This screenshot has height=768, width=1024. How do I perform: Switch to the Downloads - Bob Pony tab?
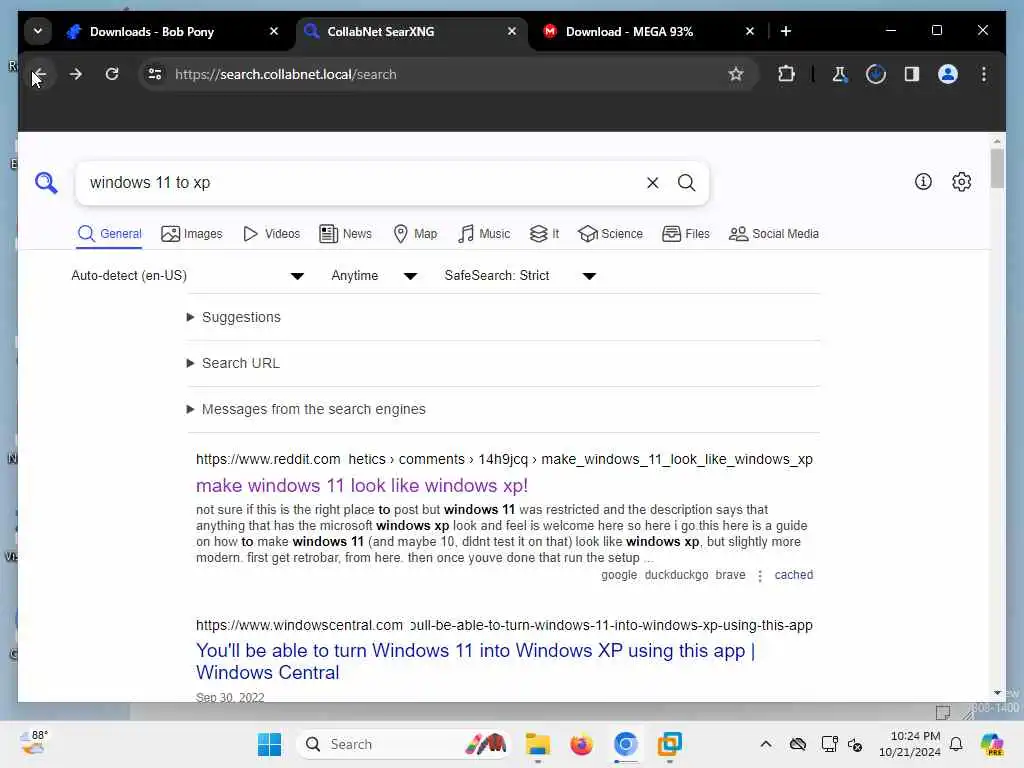click(152, 31)
